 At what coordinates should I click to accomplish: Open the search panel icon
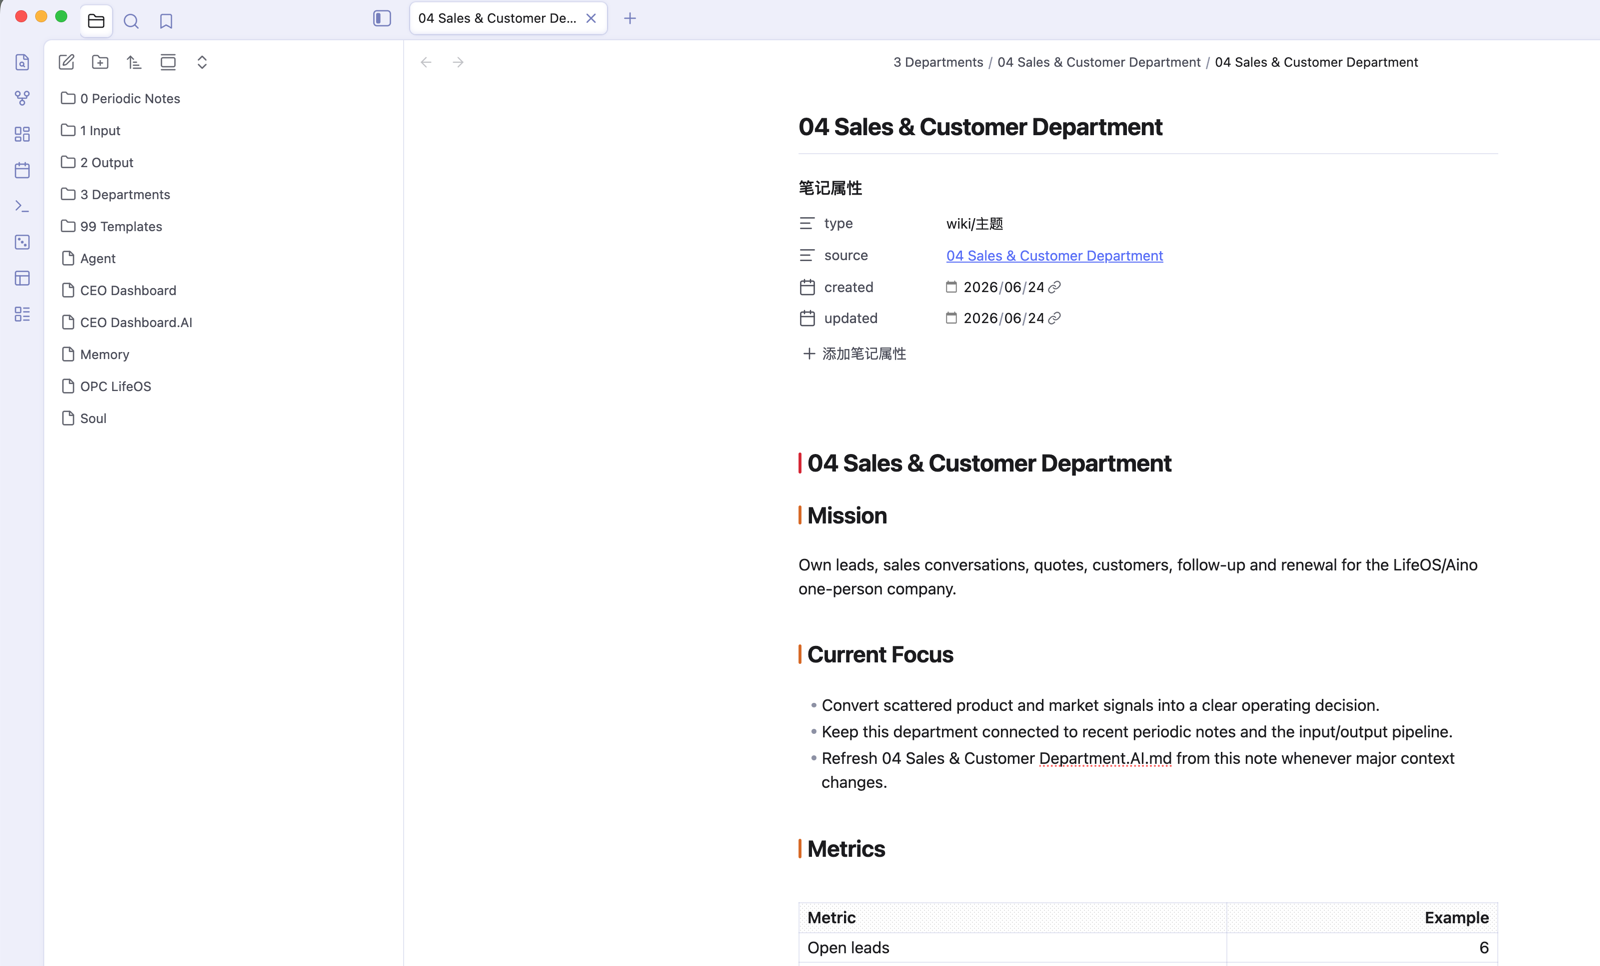(x=131, y=20)
